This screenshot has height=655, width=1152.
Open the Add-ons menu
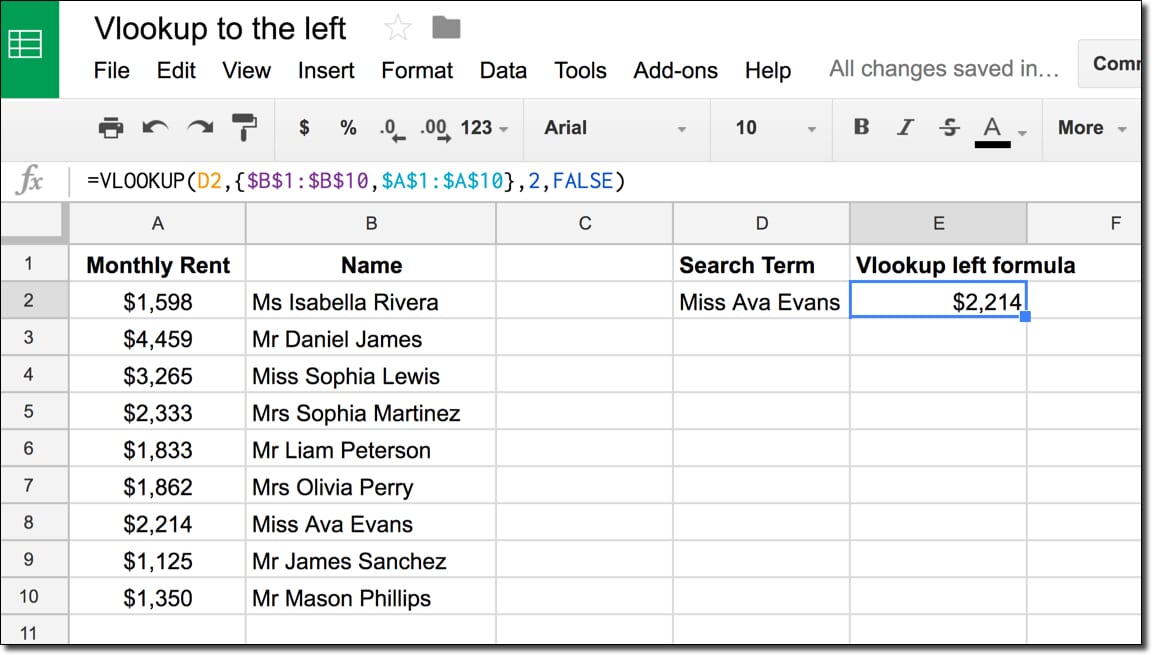(675, 70)
